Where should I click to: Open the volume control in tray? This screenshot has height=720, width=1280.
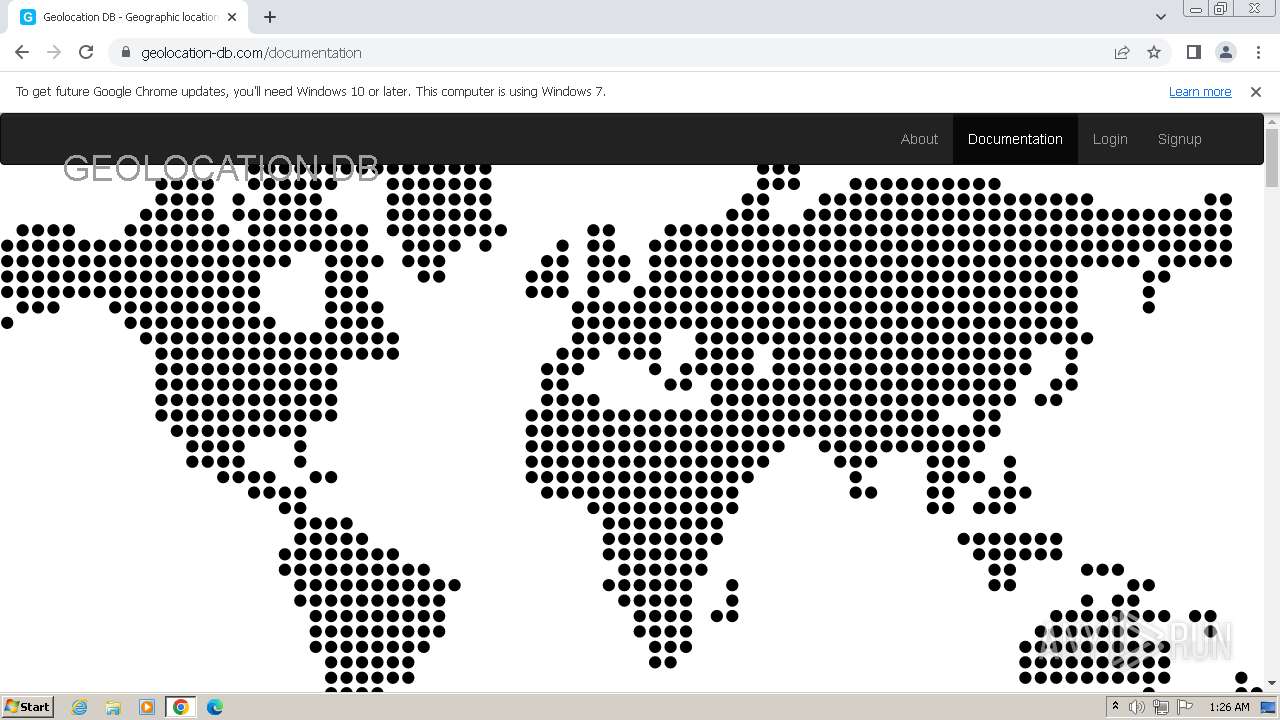pyautogui.click(x=1136, y=707)
